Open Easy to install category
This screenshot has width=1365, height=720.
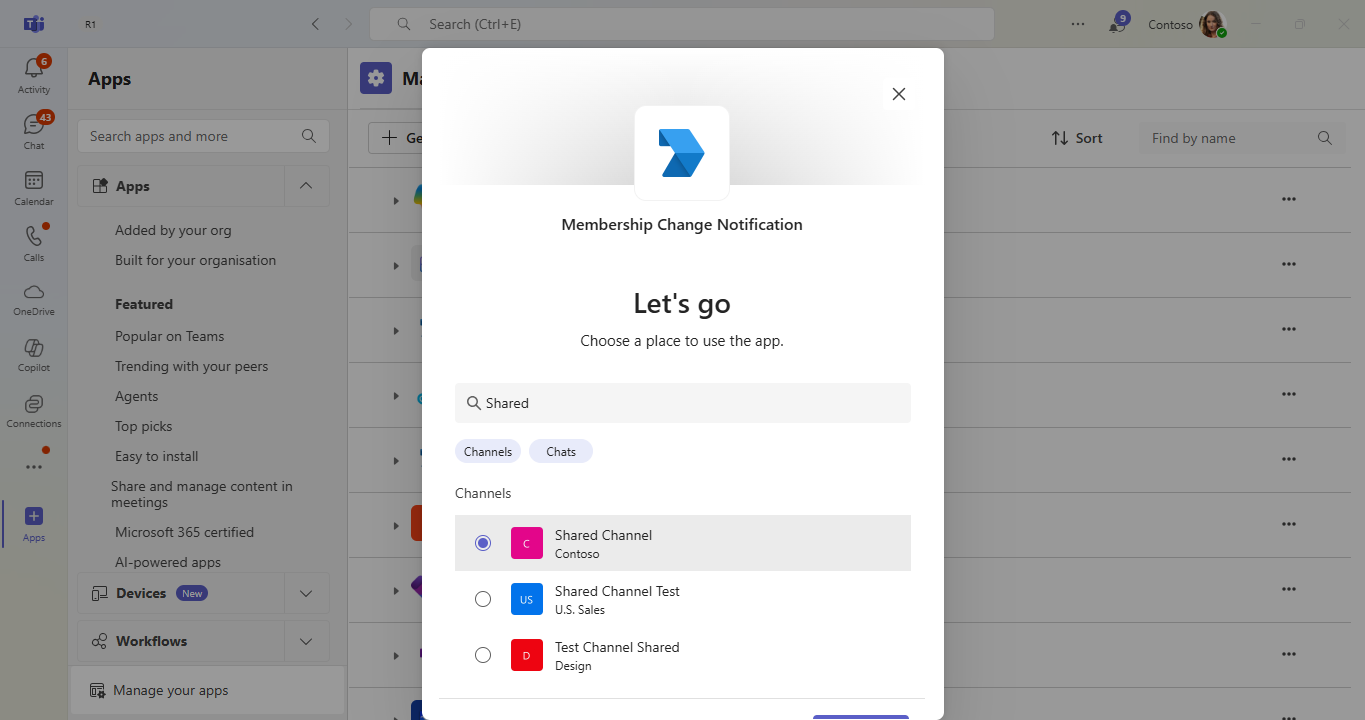click(x=157, y=456)
